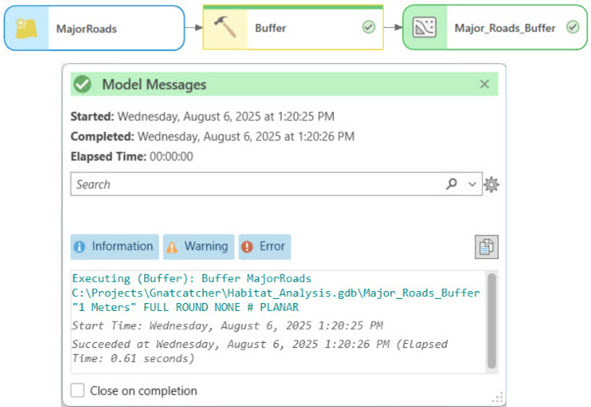Click the checkmark on Major_Roads_Buffer node
The width and height of the screenshot is (591, 407).
tap(573, 27)
